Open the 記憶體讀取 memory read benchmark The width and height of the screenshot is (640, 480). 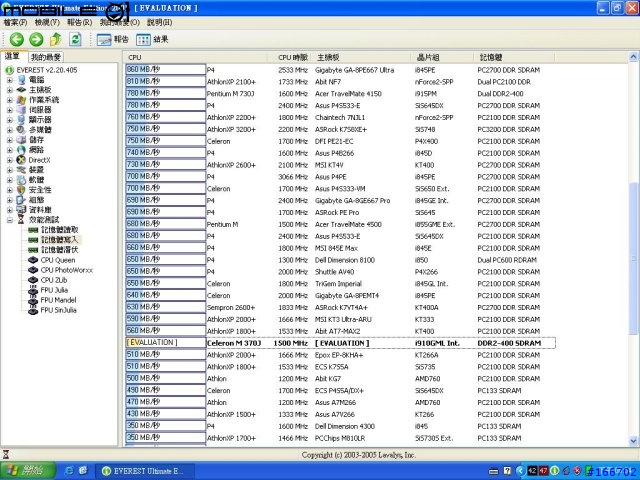[53, 230]
